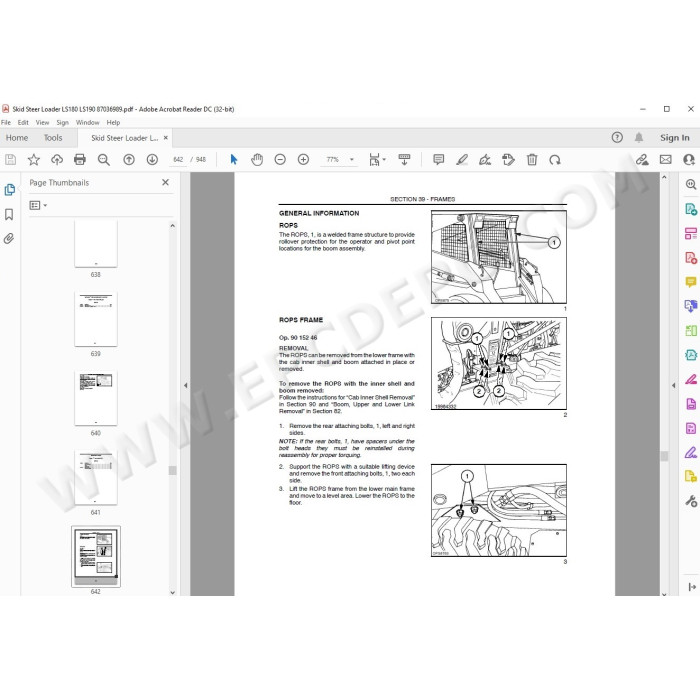Open fit page options icon
Image resolution: width=700 pixels, height=700 pixels.
point(377,159)
